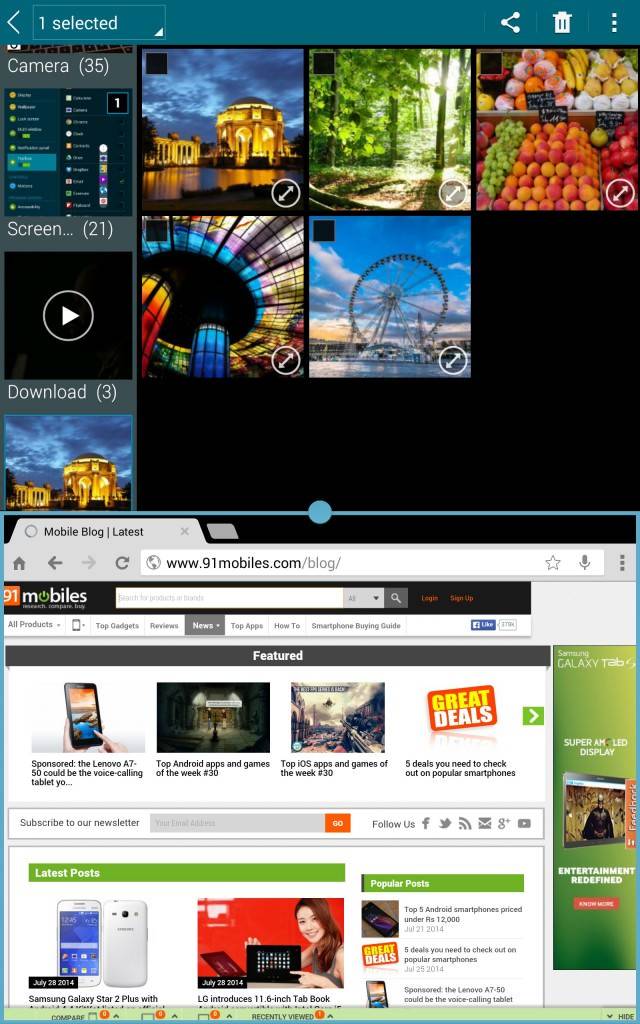640x1024 pixels.
Task: Expand the stained glass photo full screen
Action: [x=285, y=360]
